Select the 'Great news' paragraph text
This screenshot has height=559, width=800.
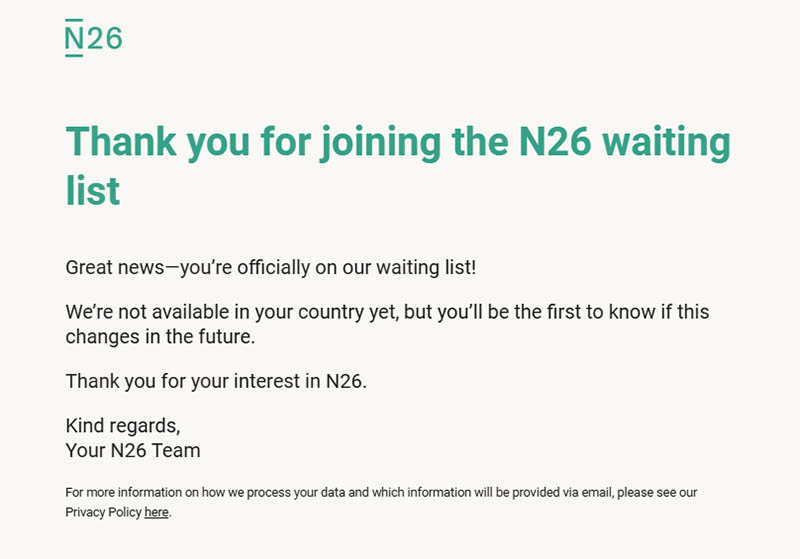click(x=270, y=268)
